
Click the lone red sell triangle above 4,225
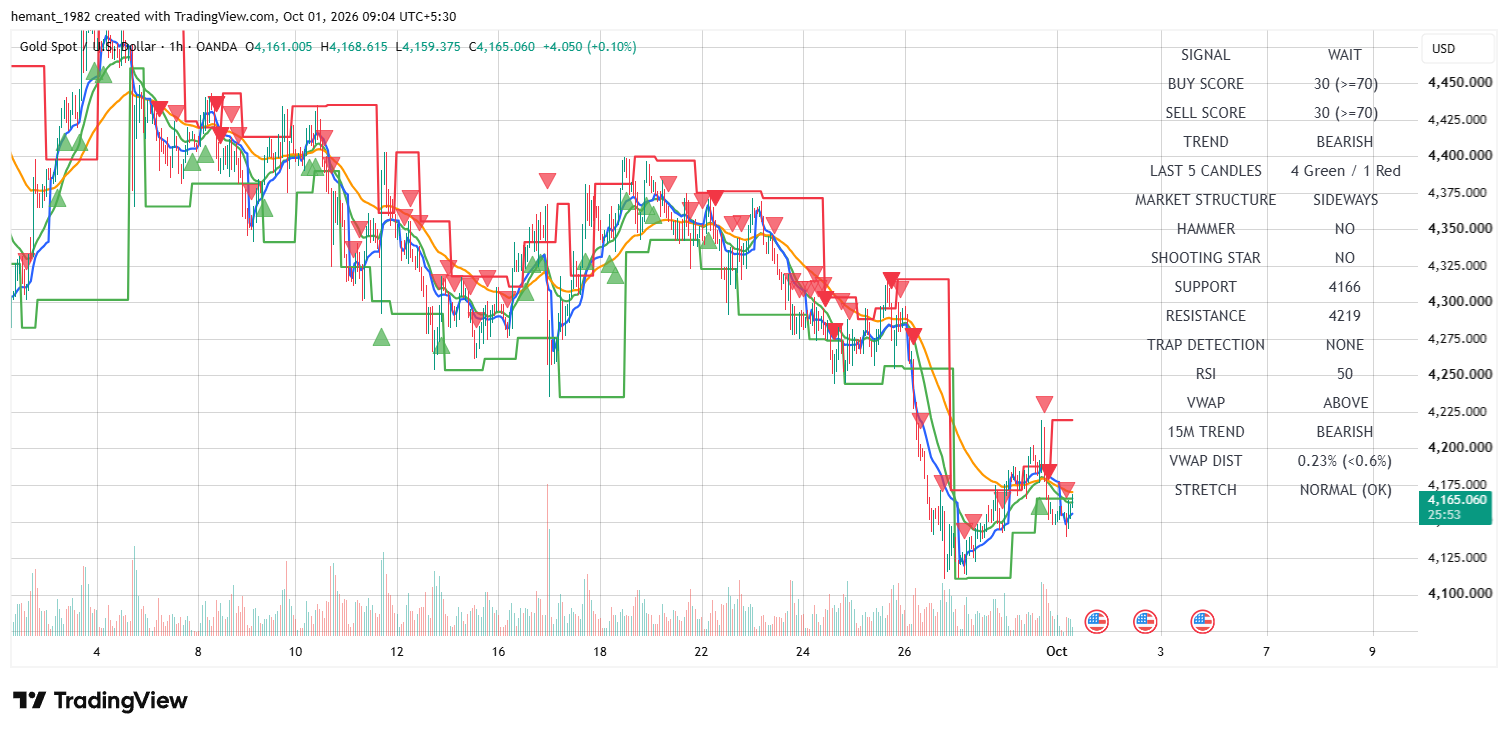pos(1044,404)
